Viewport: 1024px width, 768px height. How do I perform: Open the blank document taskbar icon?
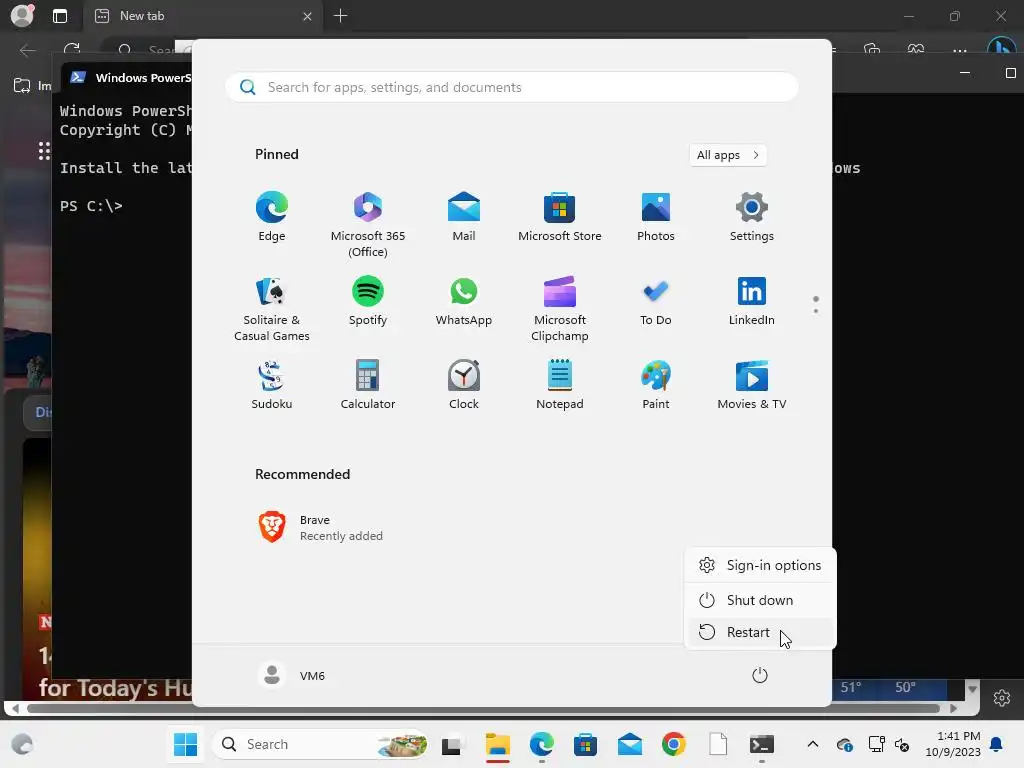(718, 744)
